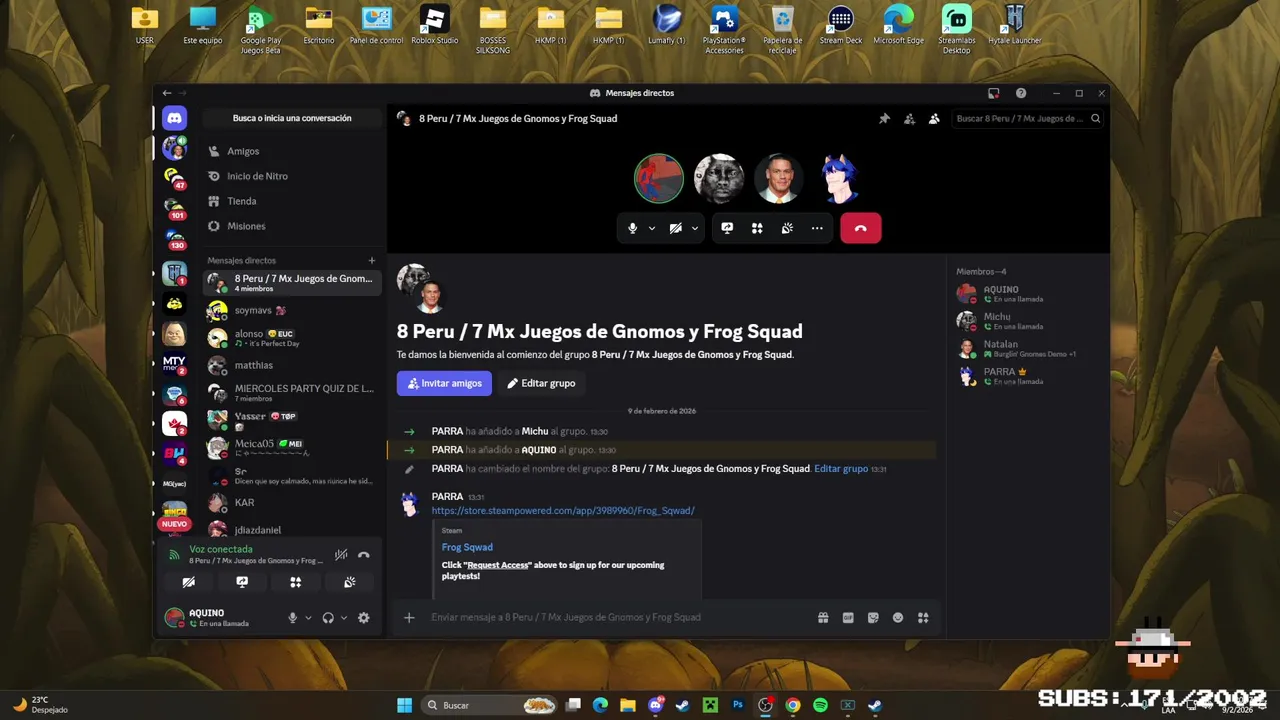The image size is (1280, 720).
Task: Open the Frog Sqwad embed title link
Action: (467, 547)
